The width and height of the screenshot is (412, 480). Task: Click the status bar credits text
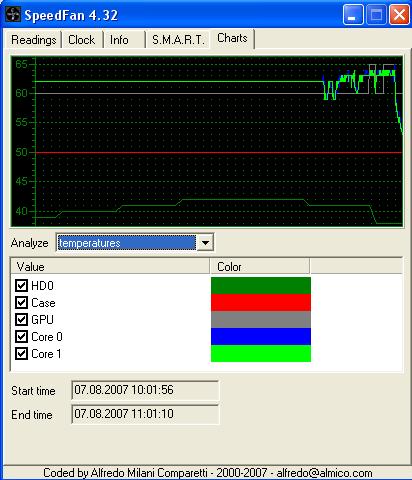pyautogui.click(x=208, y=473)
